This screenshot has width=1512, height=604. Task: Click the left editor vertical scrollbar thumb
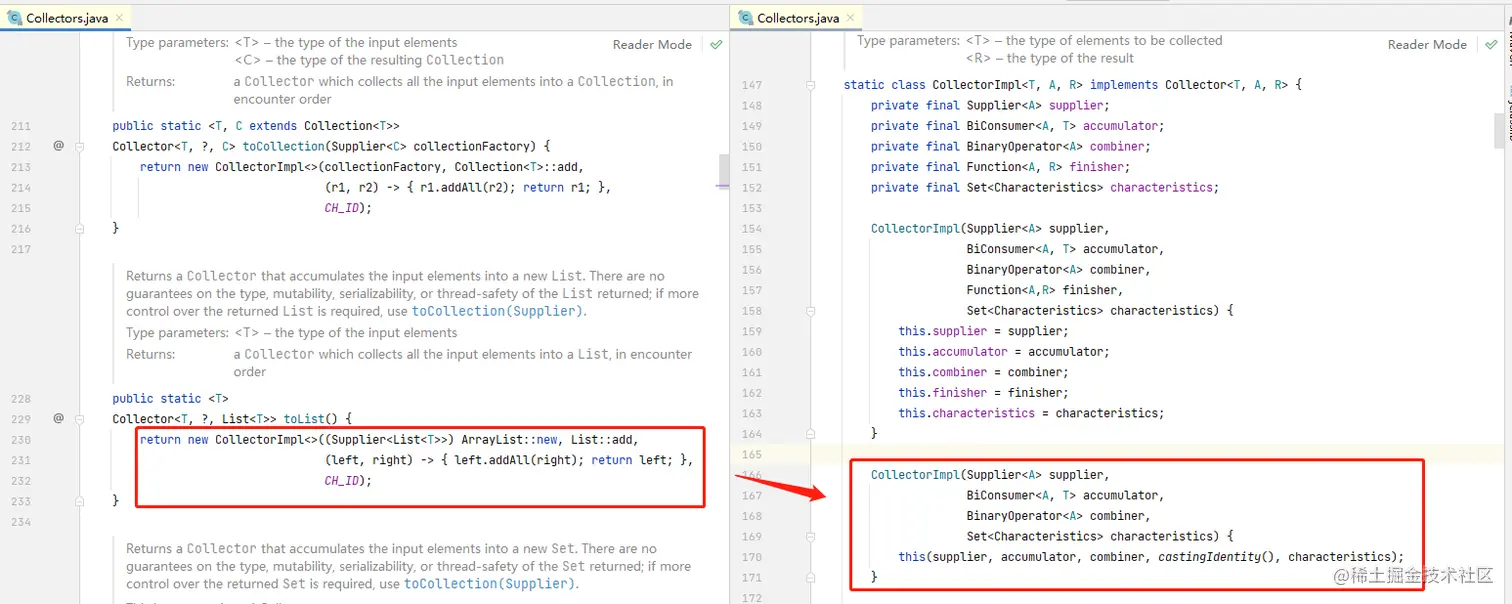click(x=724, y=170)
